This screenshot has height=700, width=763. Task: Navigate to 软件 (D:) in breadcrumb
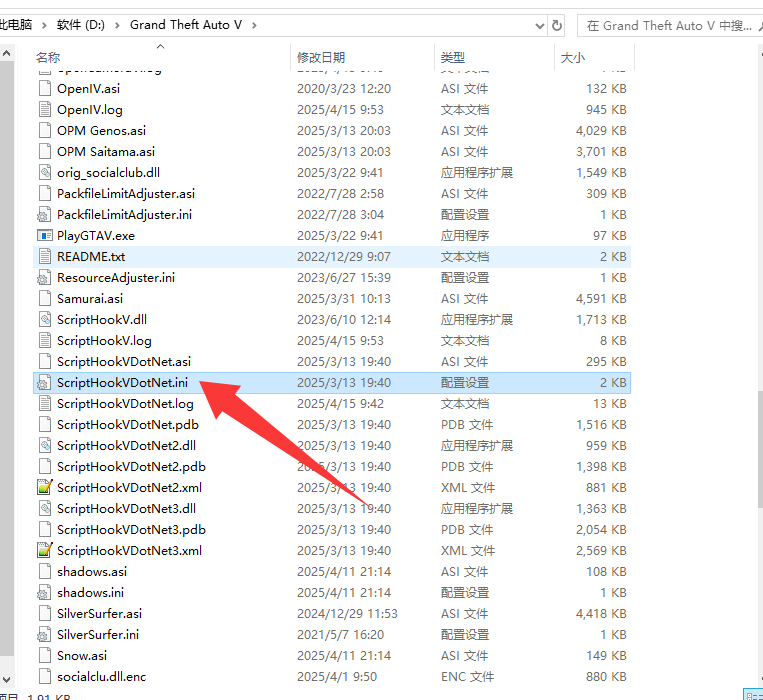[81, 25]
